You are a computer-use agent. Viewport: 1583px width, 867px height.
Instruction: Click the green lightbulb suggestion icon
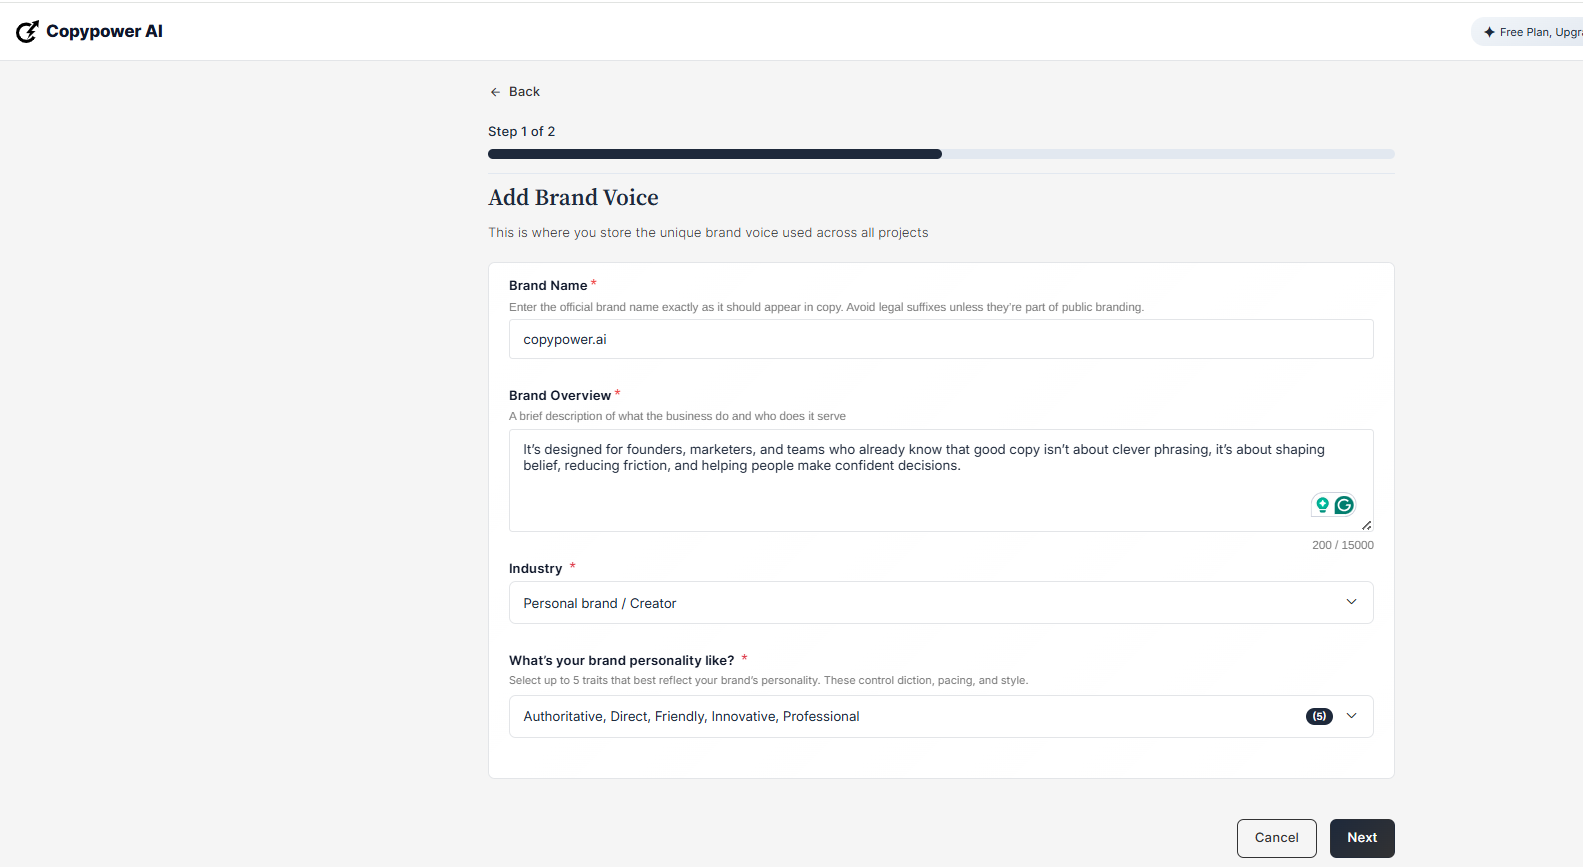1322,505
